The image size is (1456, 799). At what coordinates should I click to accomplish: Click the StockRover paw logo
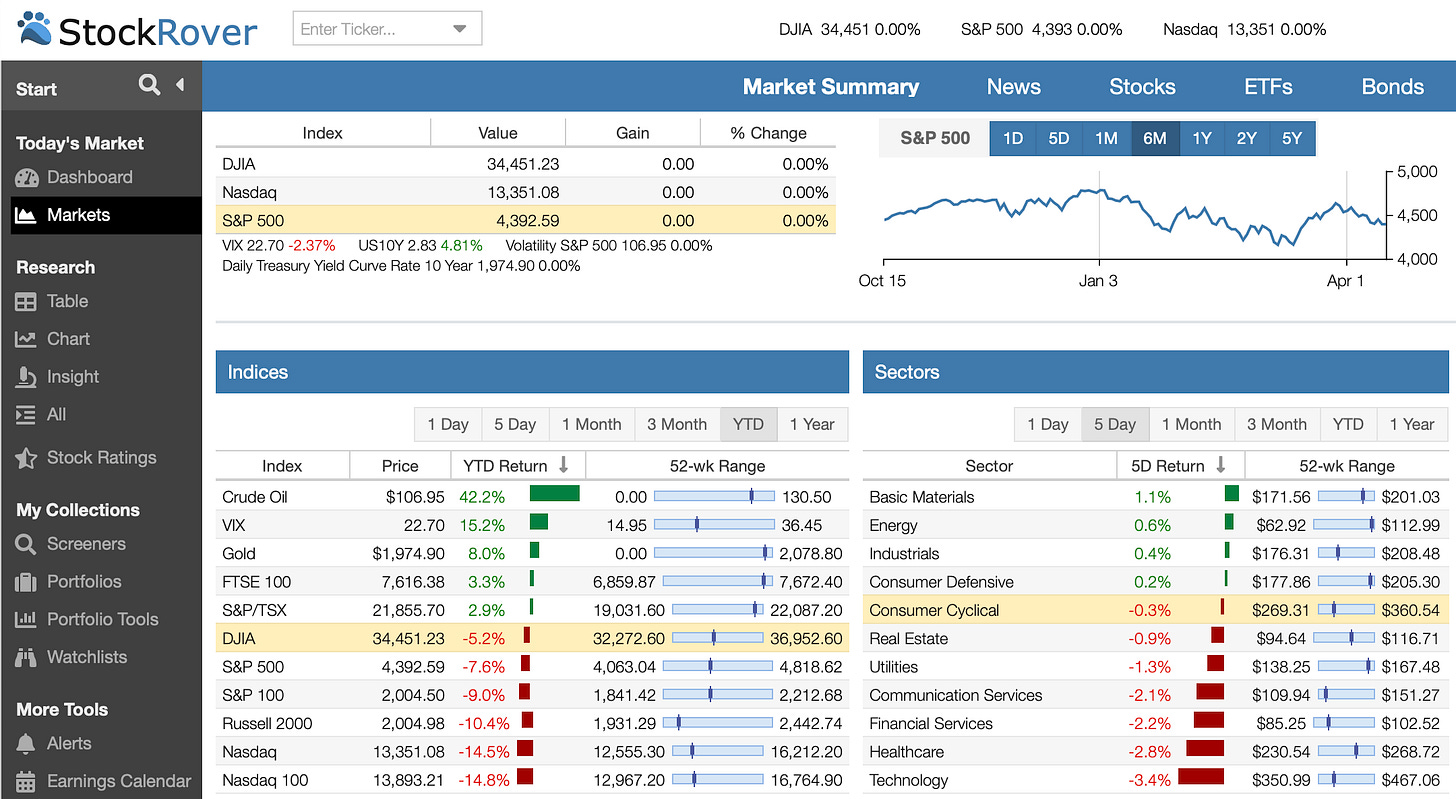coord(35,29)
